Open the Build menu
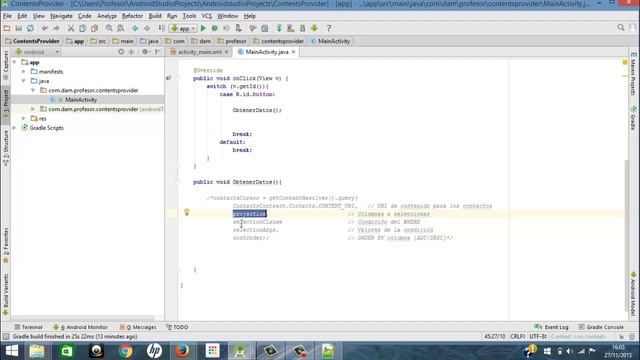 pos(155,16)
